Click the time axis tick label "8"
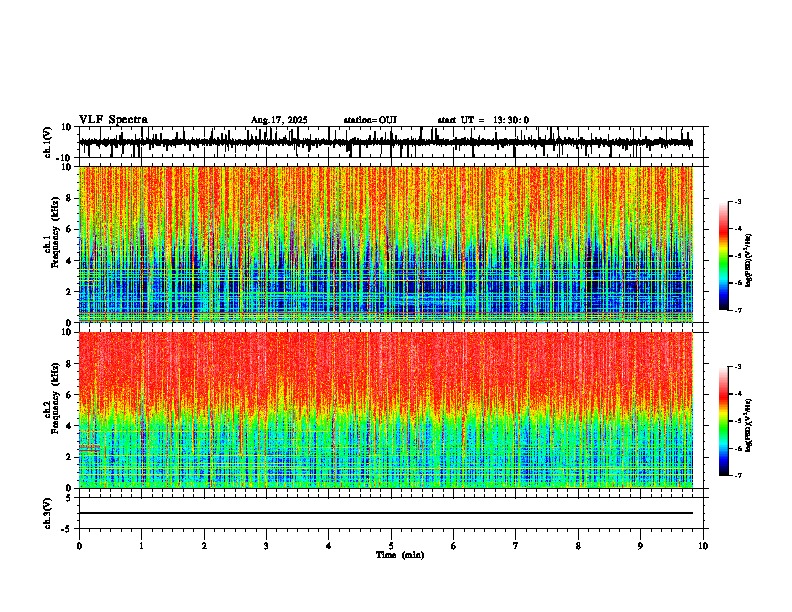The width and height of the screenshot is (792, 612). coord(578,546)
